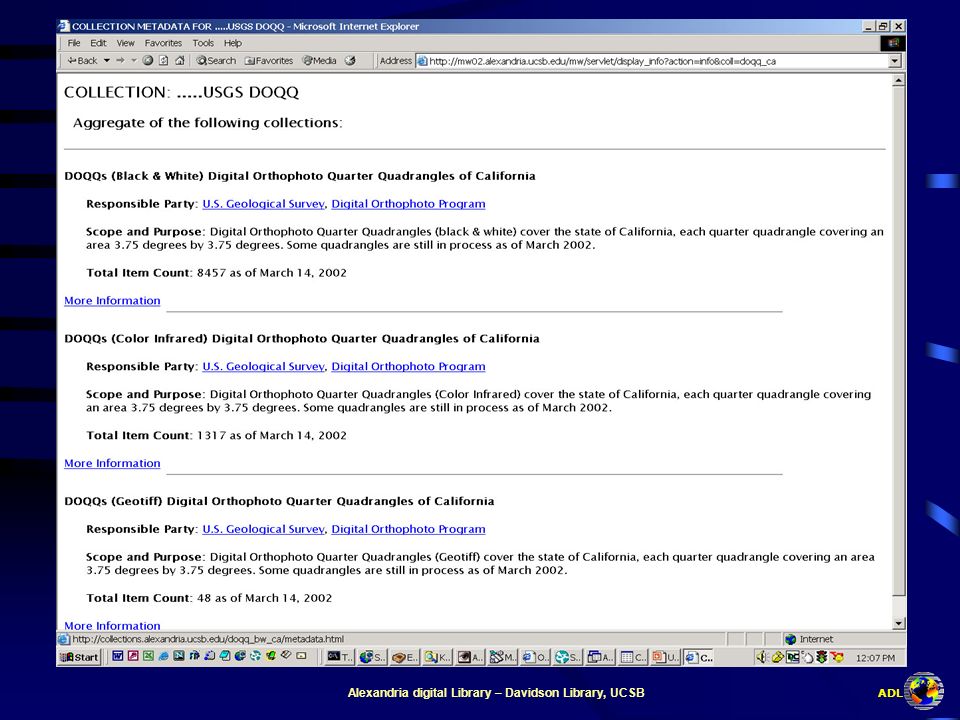Go to the Home page icon

(179, 61)
